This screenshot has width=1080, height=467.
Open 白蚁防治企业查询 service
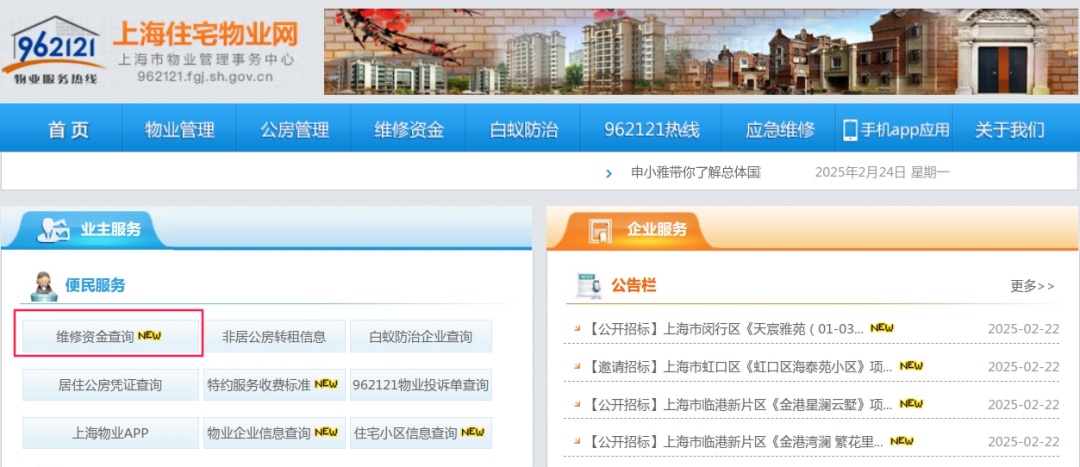tap(421, 336)
